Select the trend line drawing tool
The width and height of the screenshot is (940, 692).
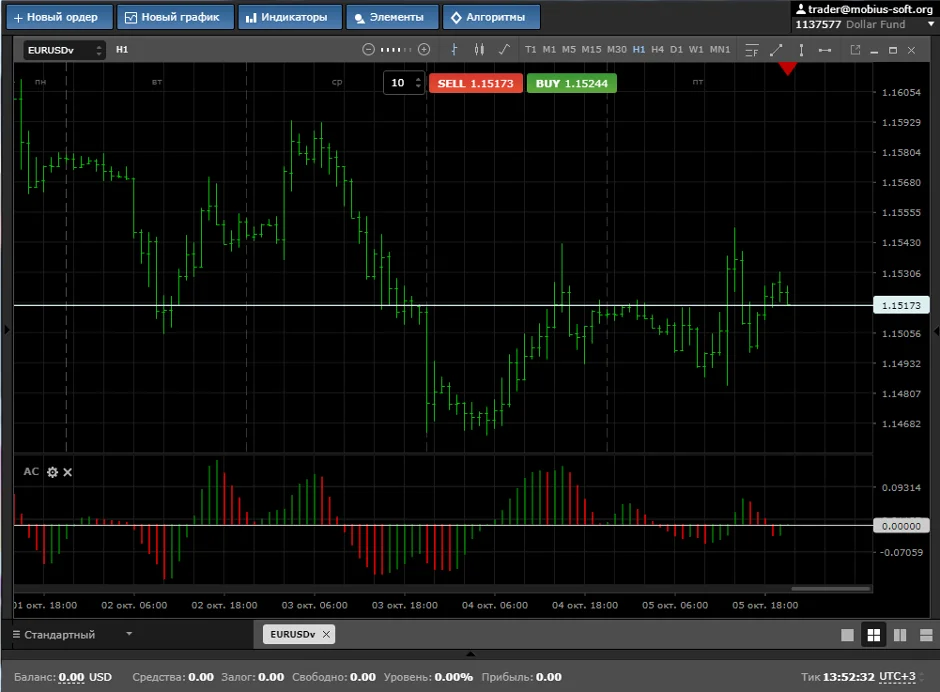tap(776, 50)
